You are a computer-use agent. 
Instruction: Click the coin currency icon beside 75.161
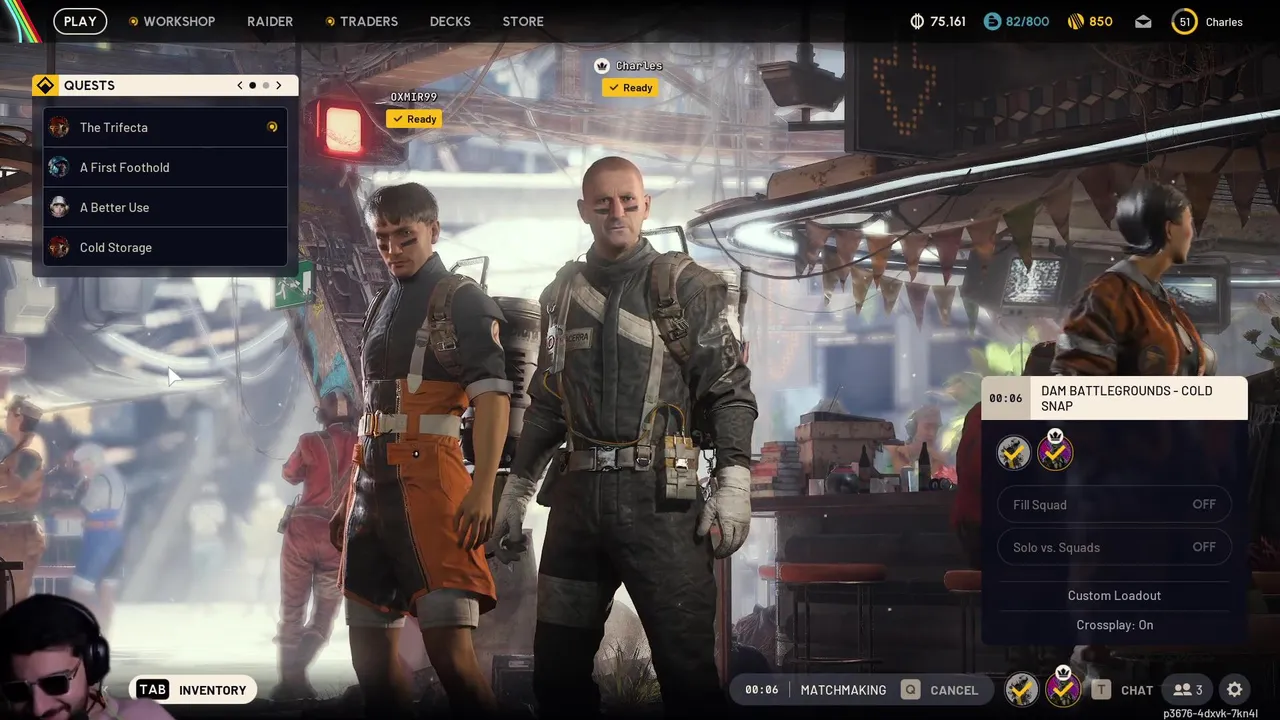[x=917, y=21]
